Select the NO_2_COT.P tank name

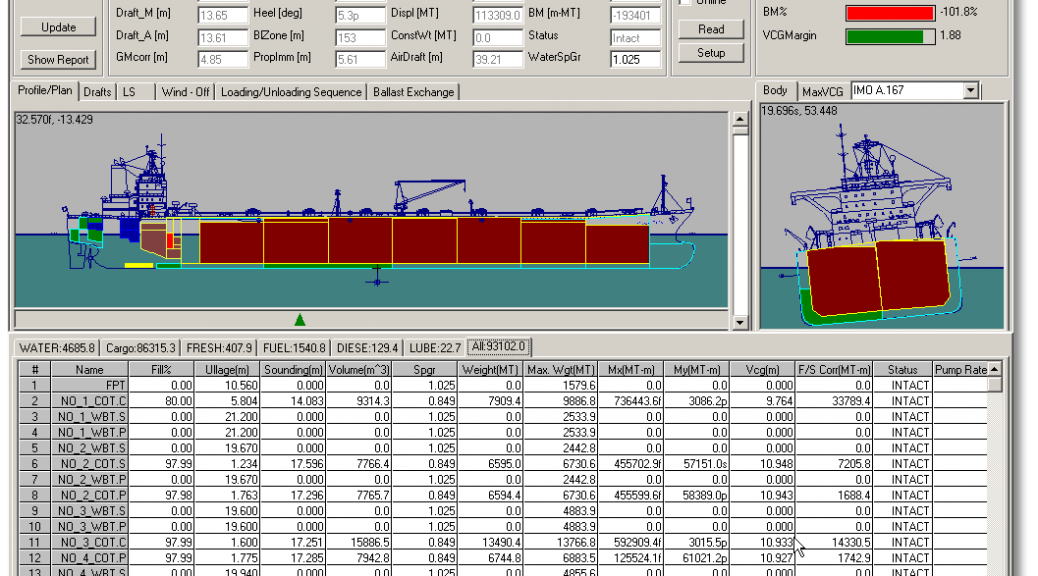pyautogui.click(x=89, y=495)
